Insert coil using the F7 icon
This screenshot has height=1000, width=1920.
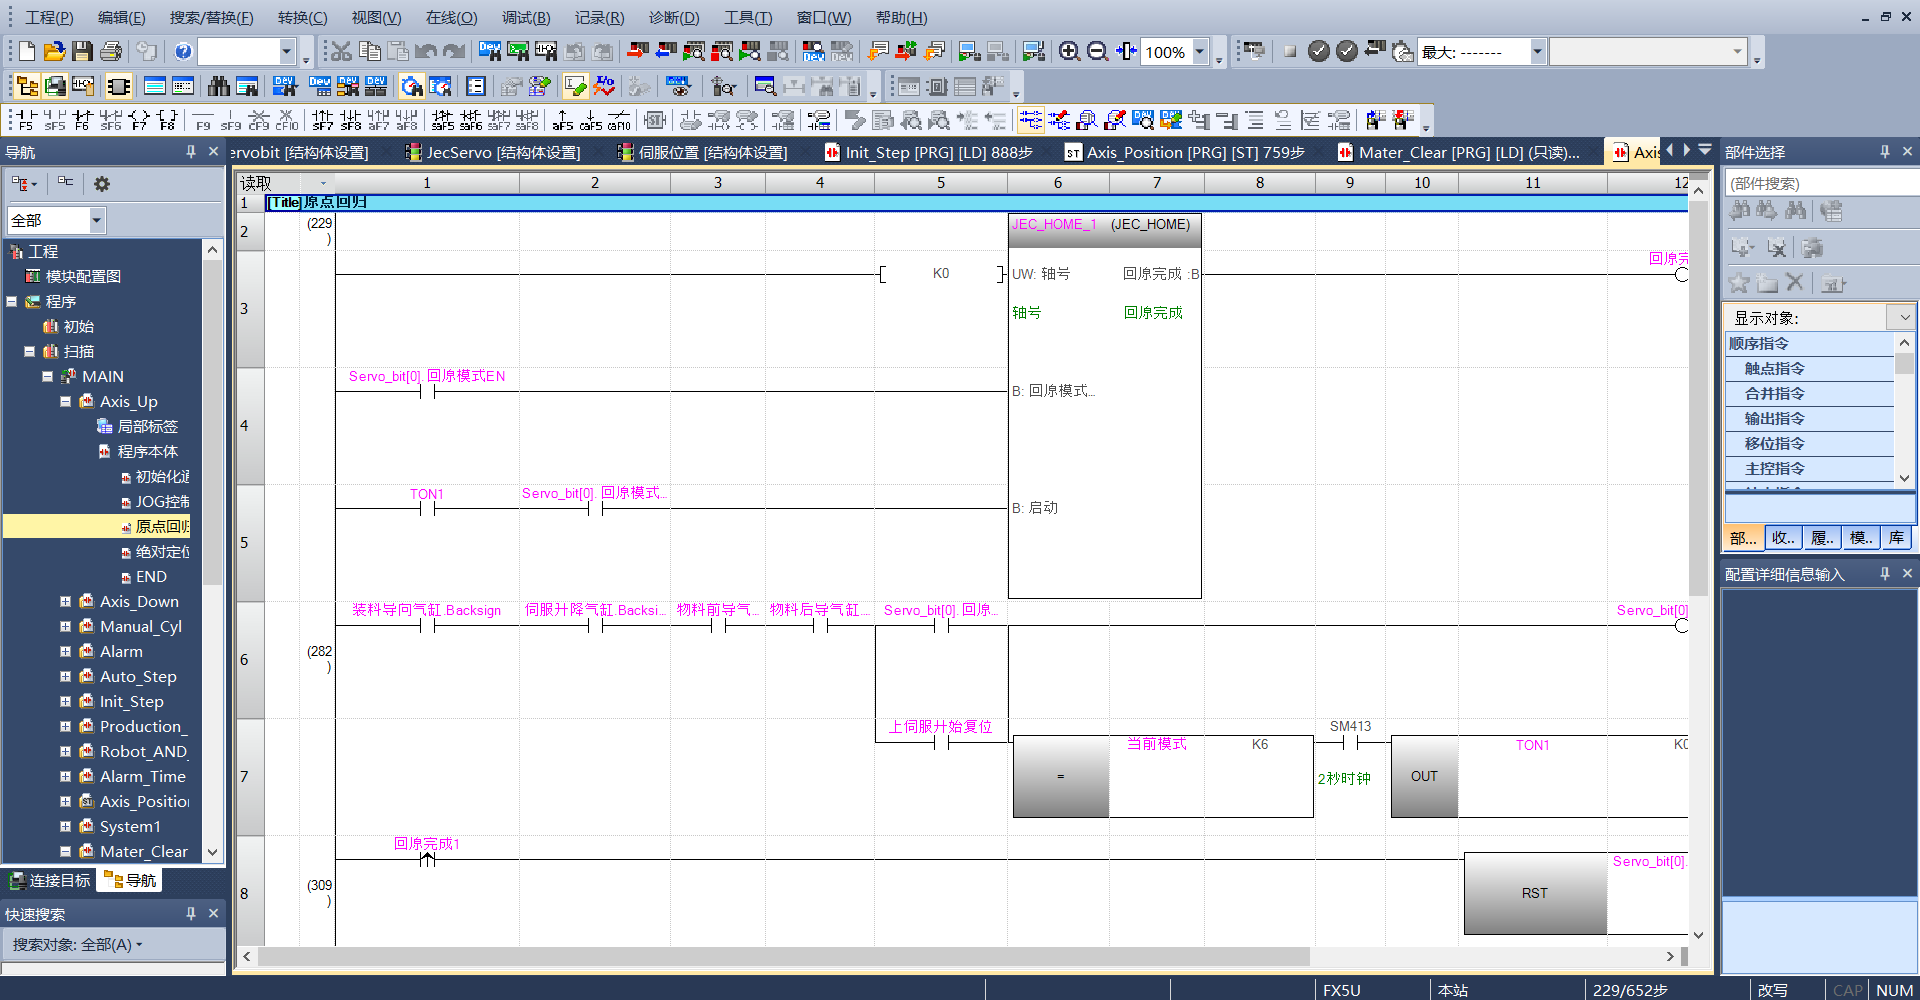click(139, 121)
